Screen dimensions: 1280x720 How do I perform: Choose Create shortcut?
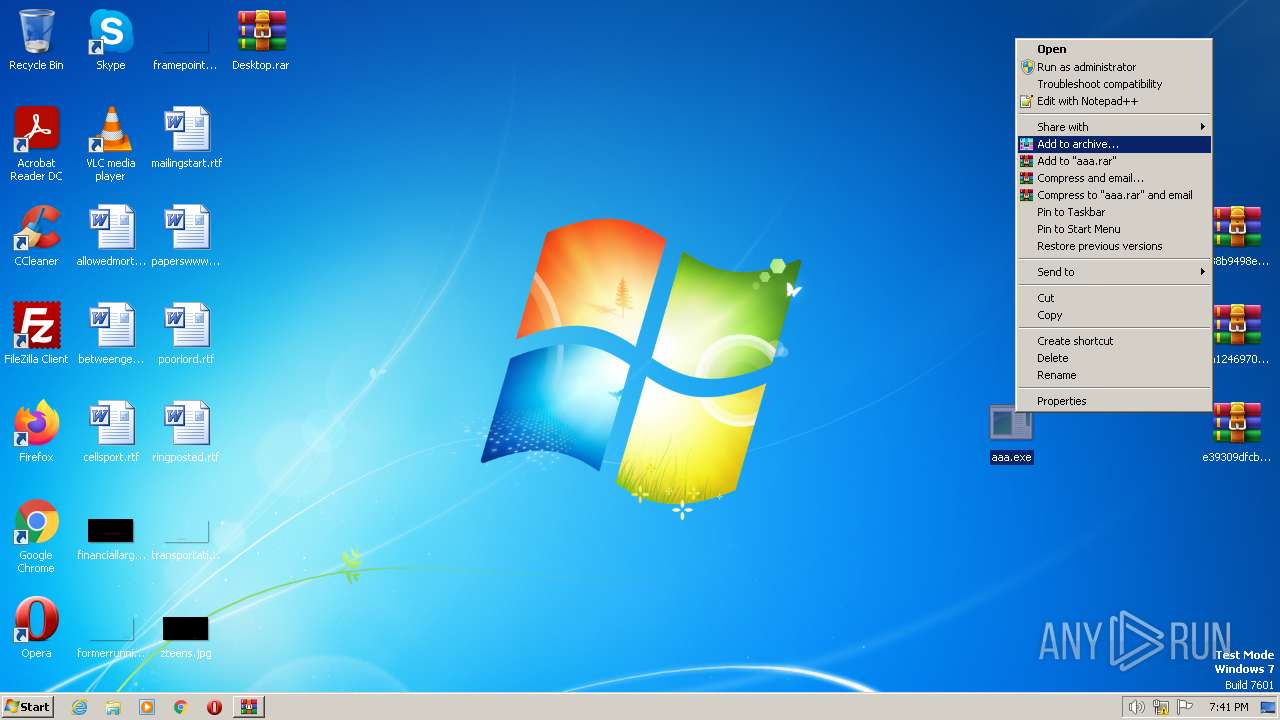click(x=1114, y=341)
